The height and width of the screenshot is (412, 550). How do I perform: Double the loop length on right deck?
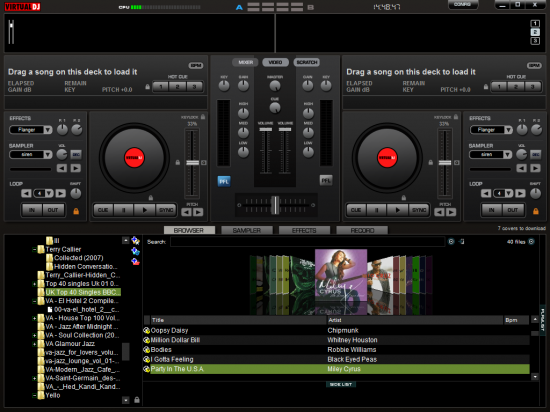[x=521, y=193]
